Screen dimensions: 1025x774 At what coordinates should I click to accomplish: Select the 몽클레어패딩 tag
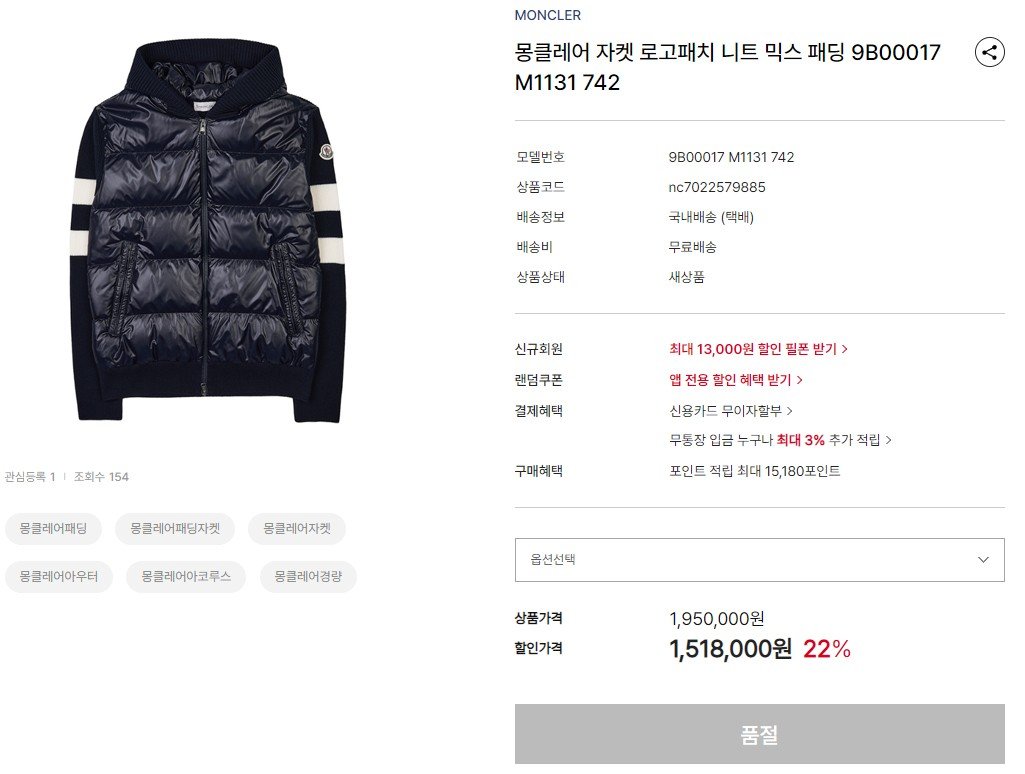[53, 529]
